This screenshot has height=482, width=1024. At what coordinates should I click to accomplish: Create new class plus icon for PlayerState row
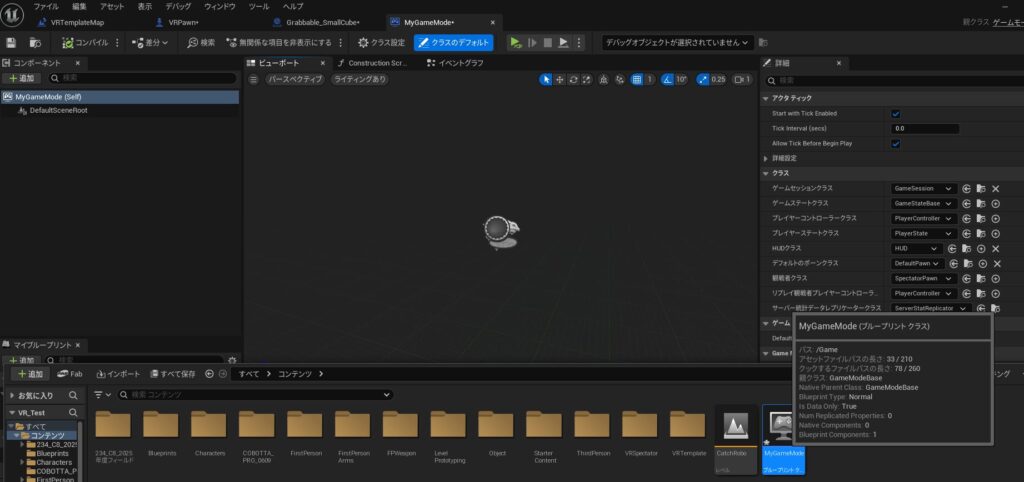995,233
